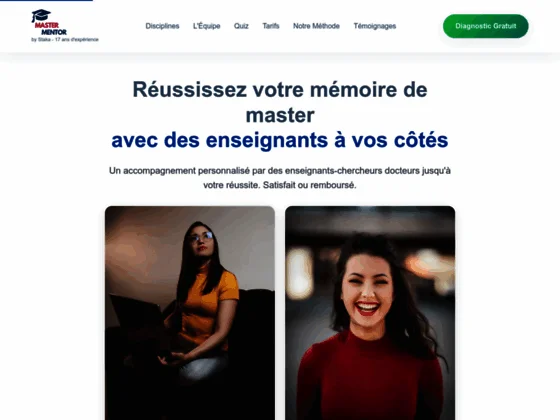Image resolution: width=560 pixels, height=420 pixels.
Task: View the Tarifs page
Action: pyautogui.click(x=271, y=26)
